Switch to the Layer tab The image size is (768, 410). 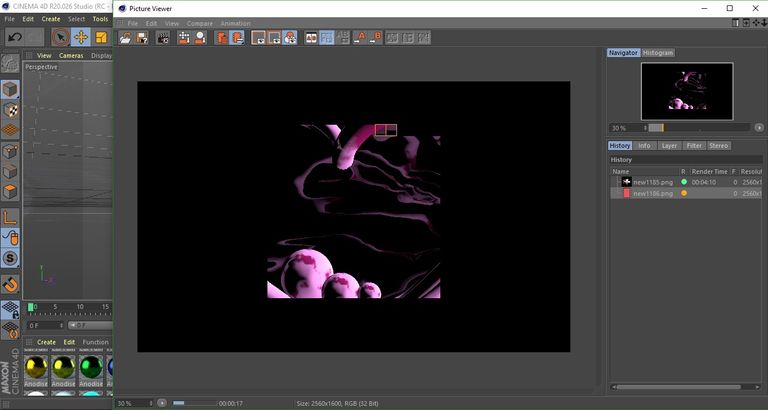click(x=669, y=145)
